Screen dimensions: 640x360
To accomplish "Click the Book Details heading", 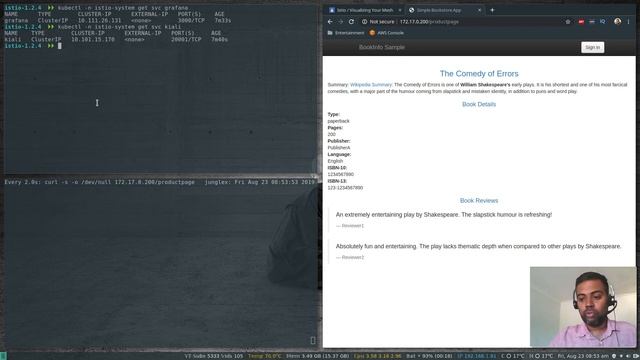I will (479, 104).
